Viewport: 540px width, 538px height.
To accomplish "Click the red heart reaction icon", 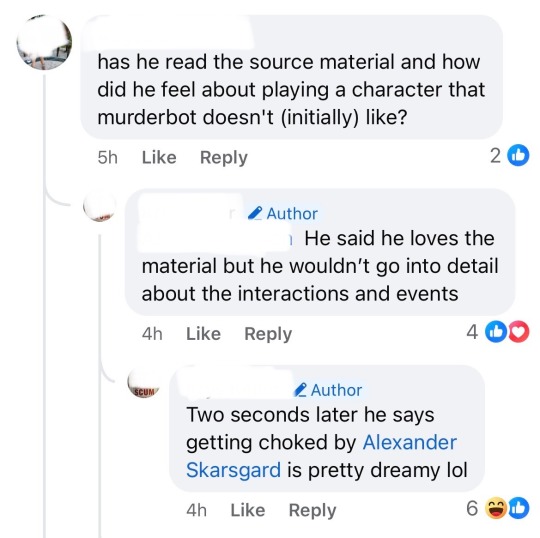I will pos(519,332).
